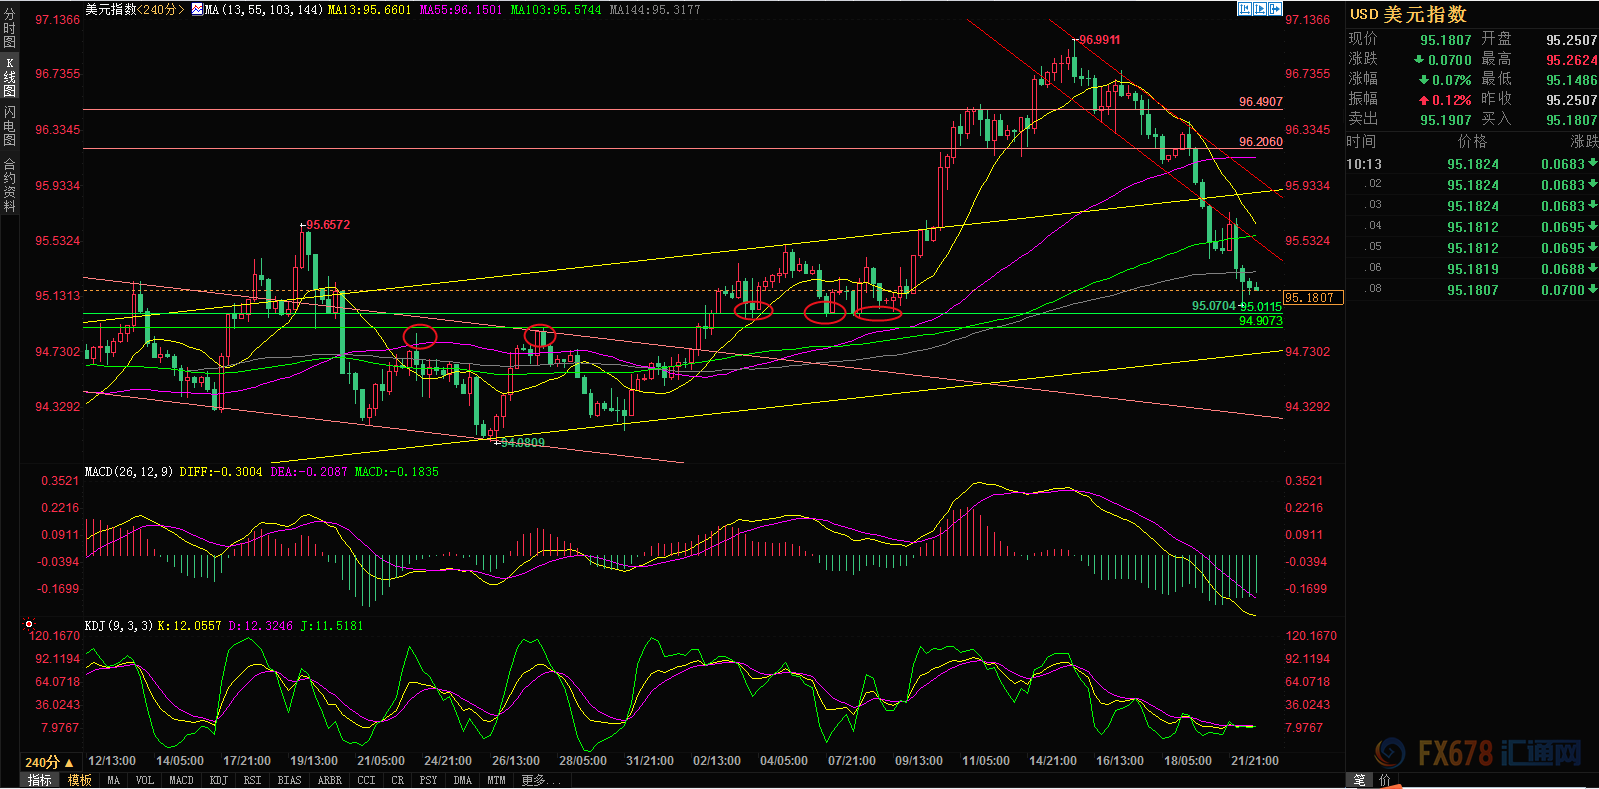Open the 分时图 side tab

click(x=9, y=29)
